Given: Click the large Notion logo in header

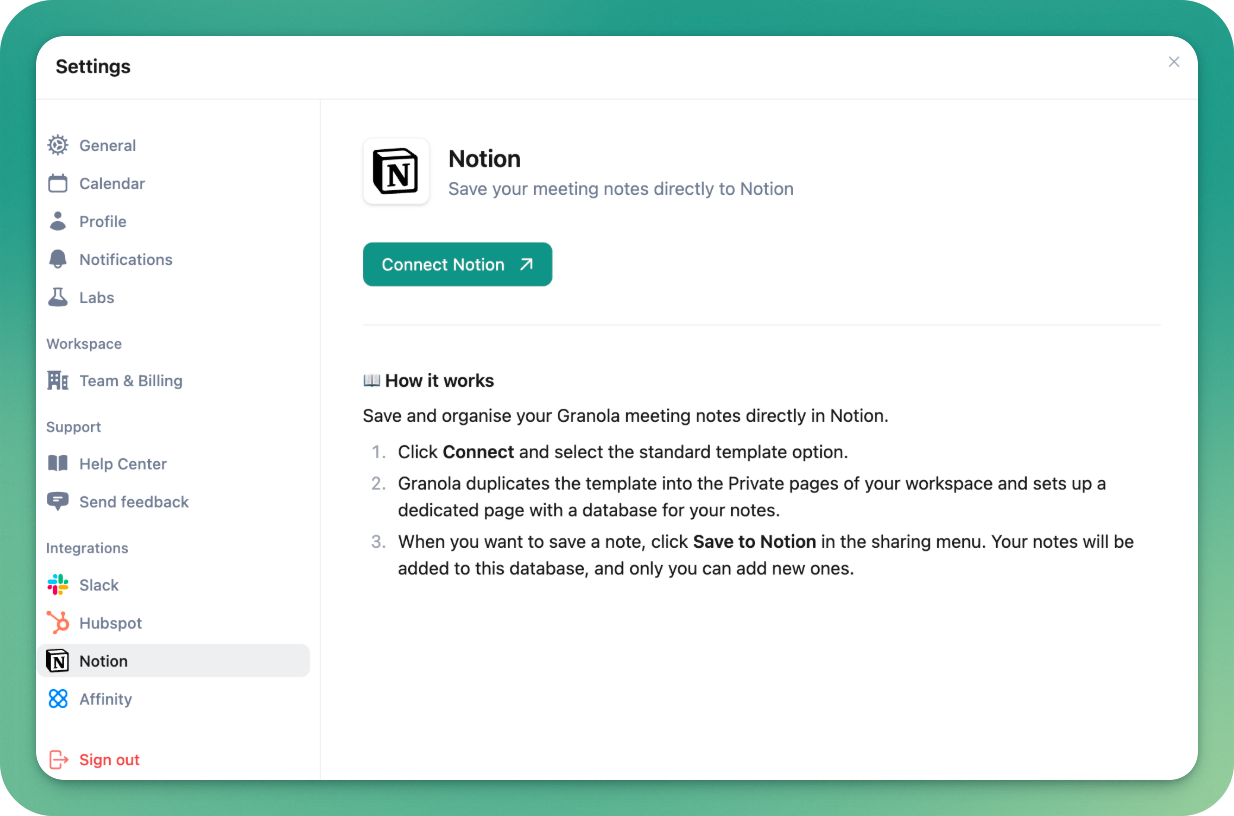Looking at the screenshot, I should (x=396, y=171).
